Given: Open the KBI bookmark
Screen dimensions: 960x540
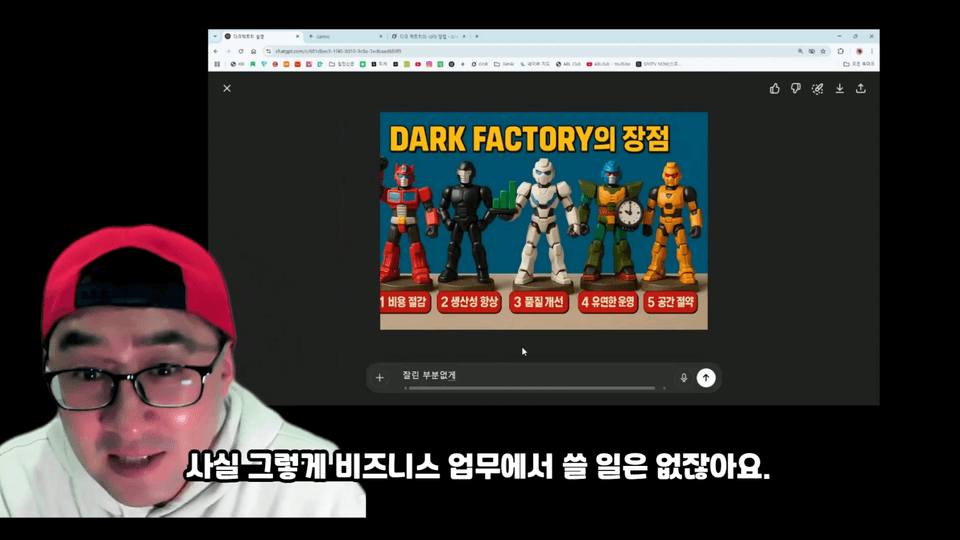Looking at the screenshot, I should (237, 64).
